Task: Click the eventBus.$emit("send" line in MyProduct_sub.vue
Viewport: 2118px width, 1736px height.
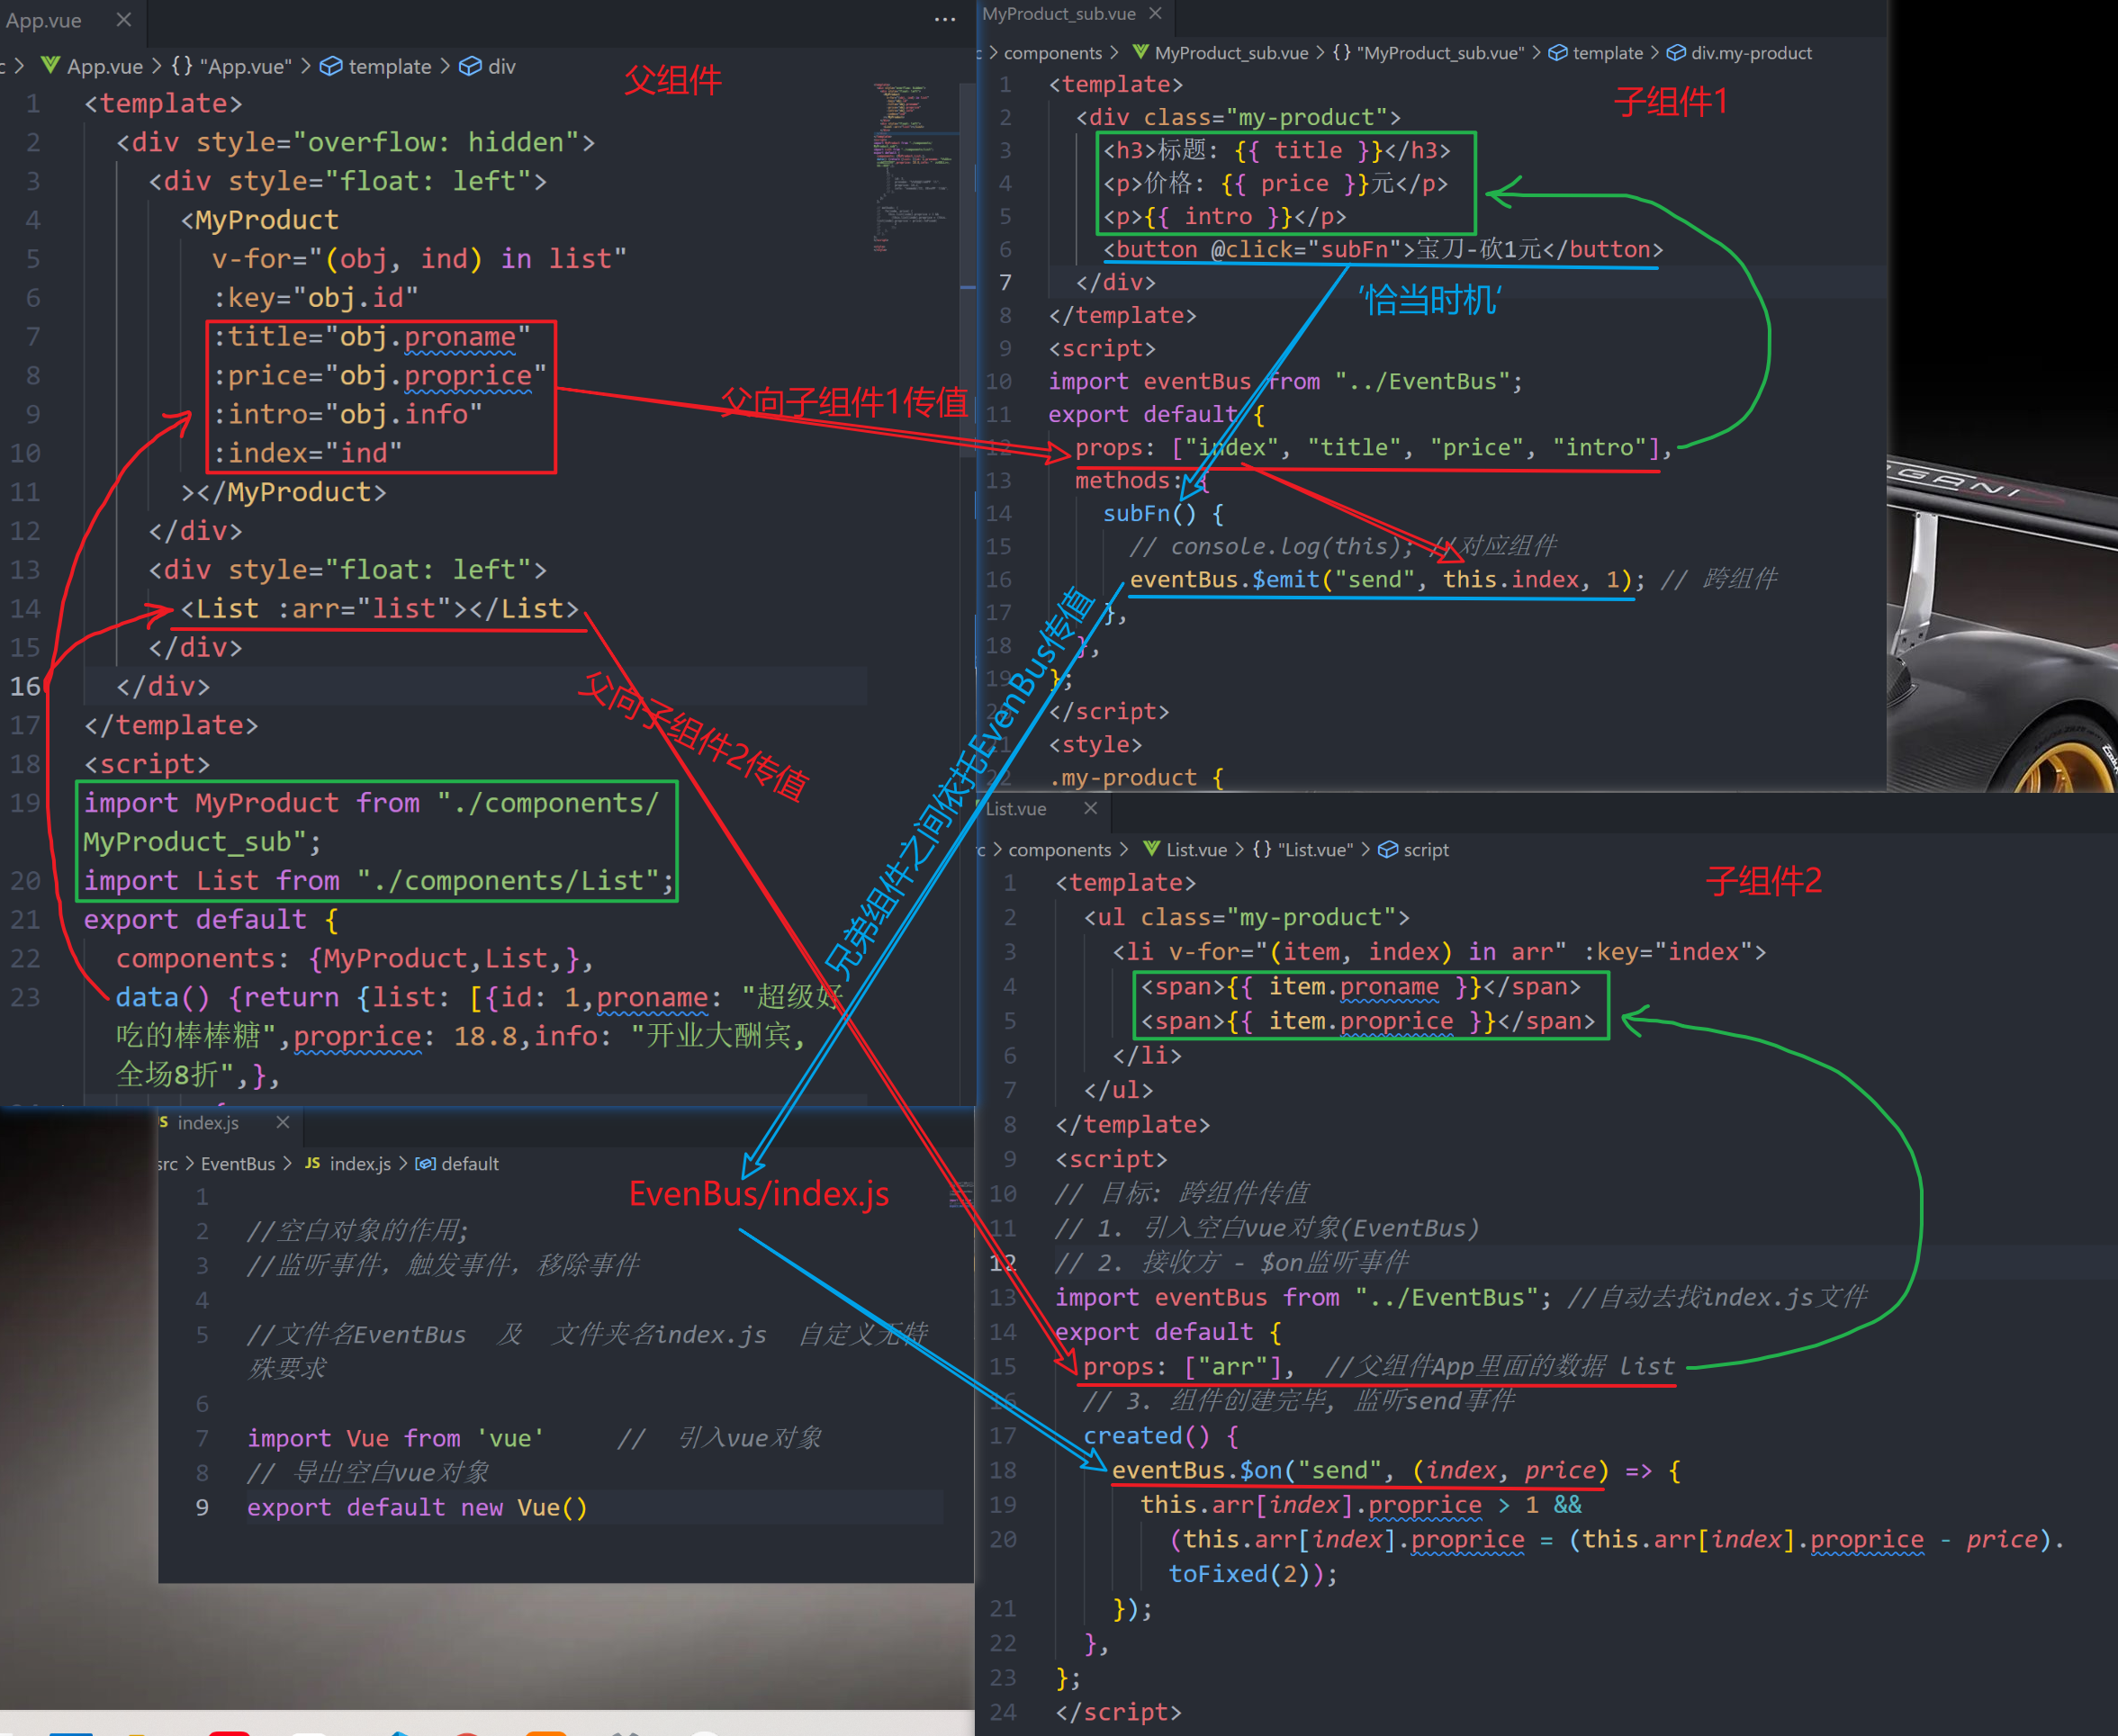Action: point(1387,580)
